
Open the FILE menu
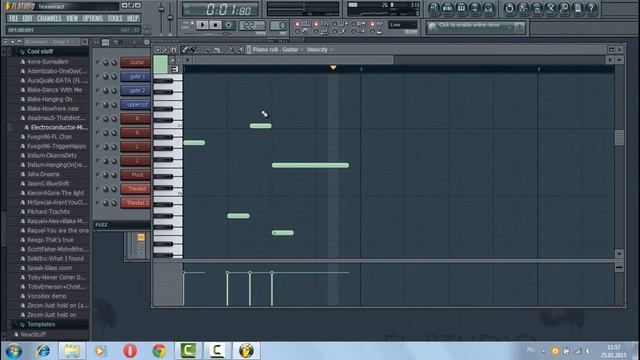[x=13, y=18]
